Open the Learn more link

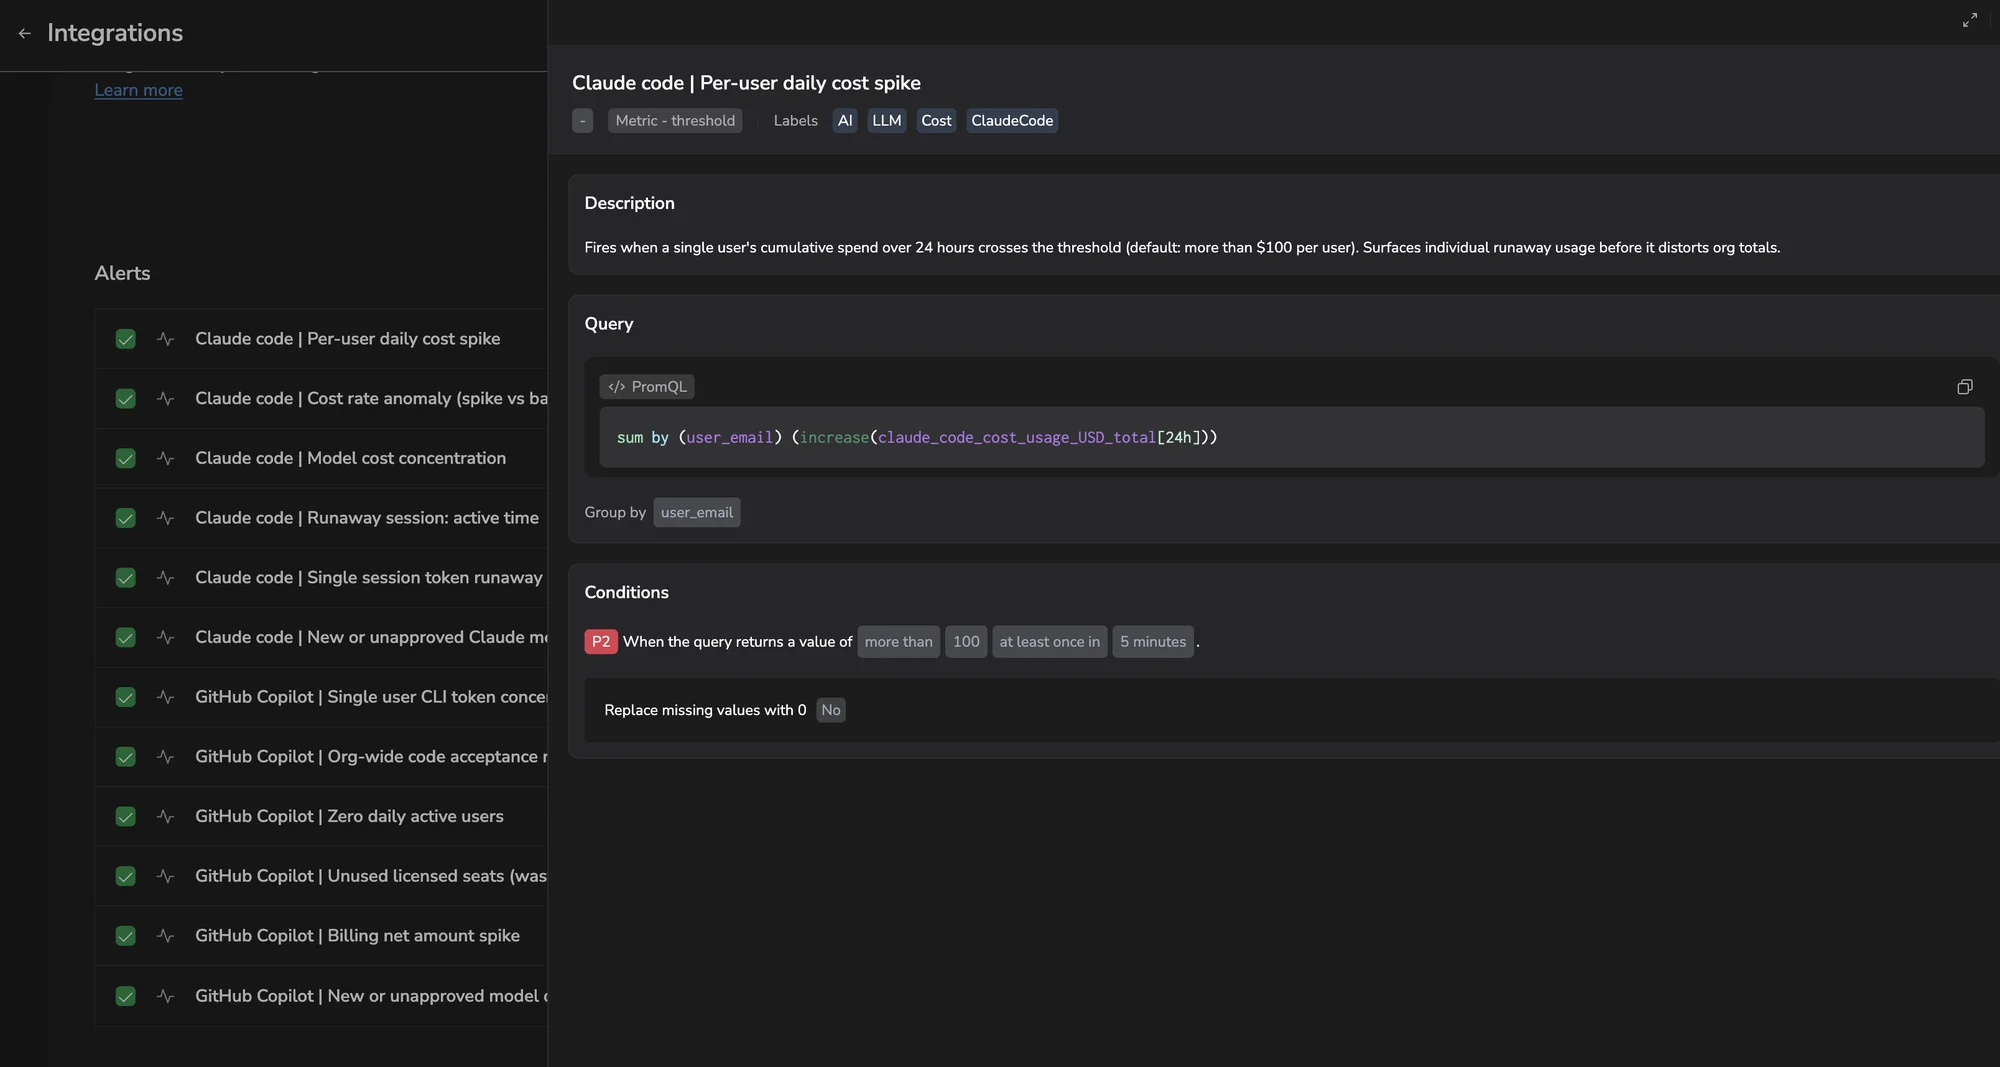[138, 90]
